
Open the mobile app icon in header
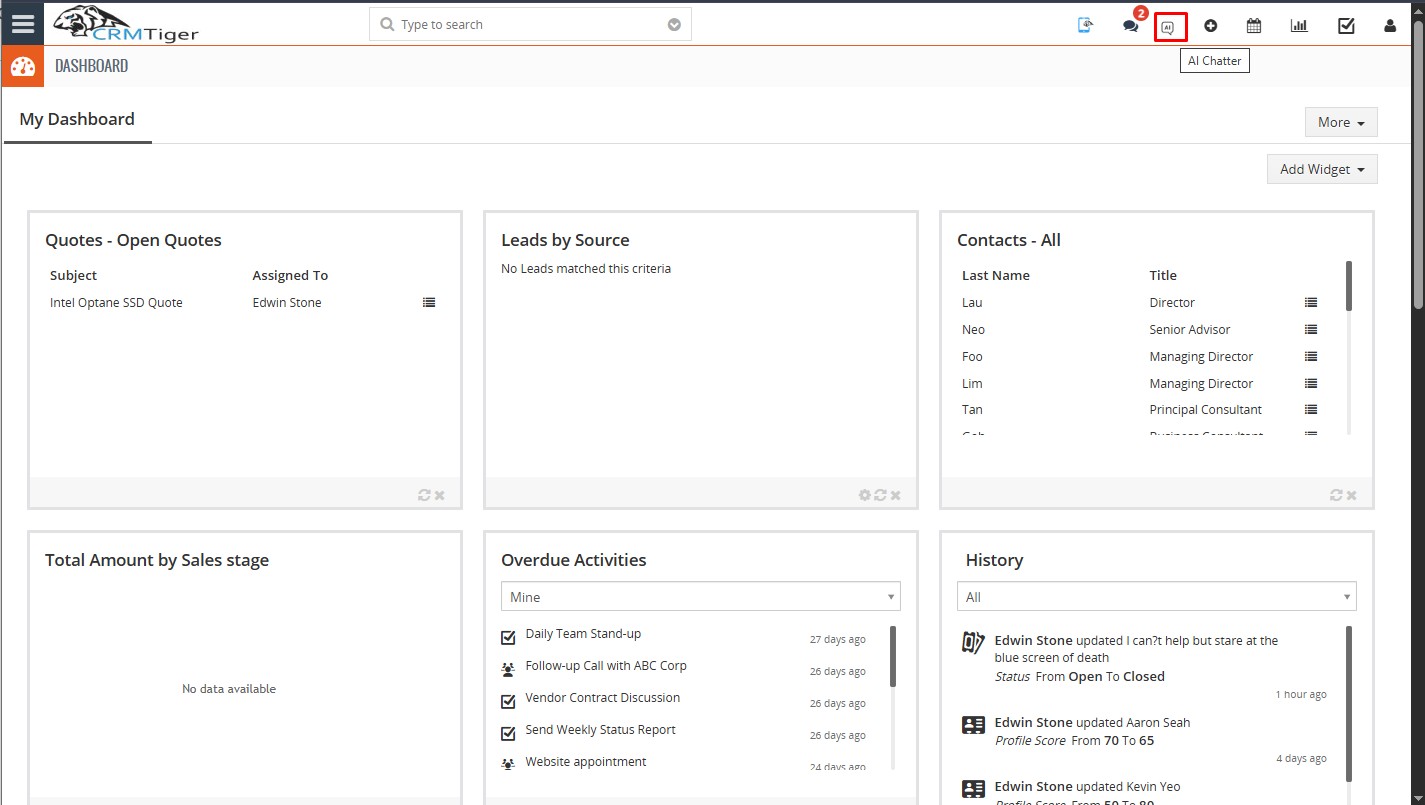click(x=1085, y=26)
